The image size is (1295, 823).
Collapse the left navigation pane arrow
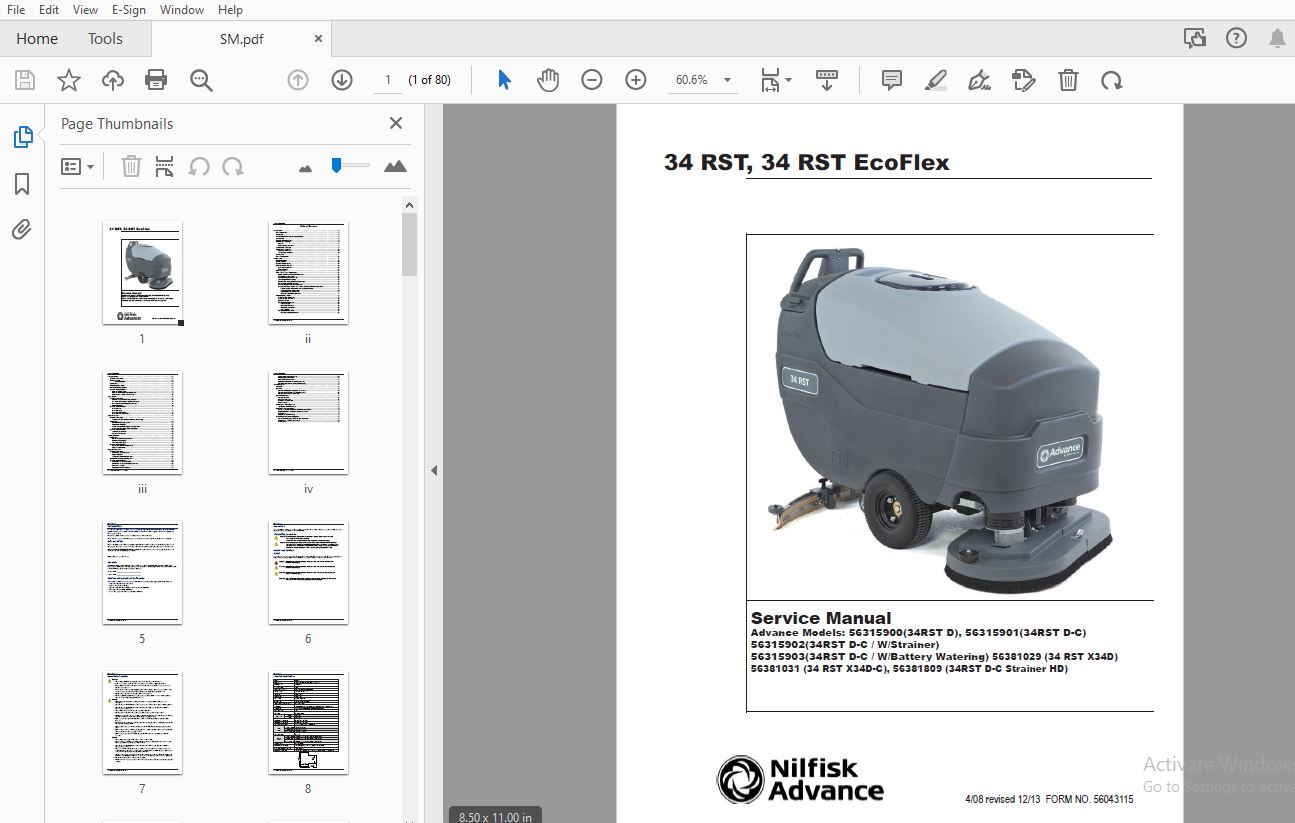pyautogui.click(x=434, y=470)
